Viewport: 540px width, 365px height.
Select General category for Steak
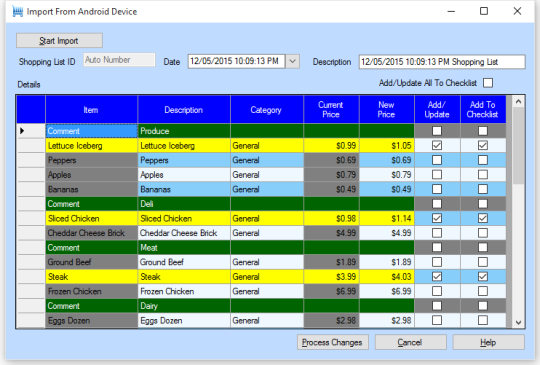267,277
